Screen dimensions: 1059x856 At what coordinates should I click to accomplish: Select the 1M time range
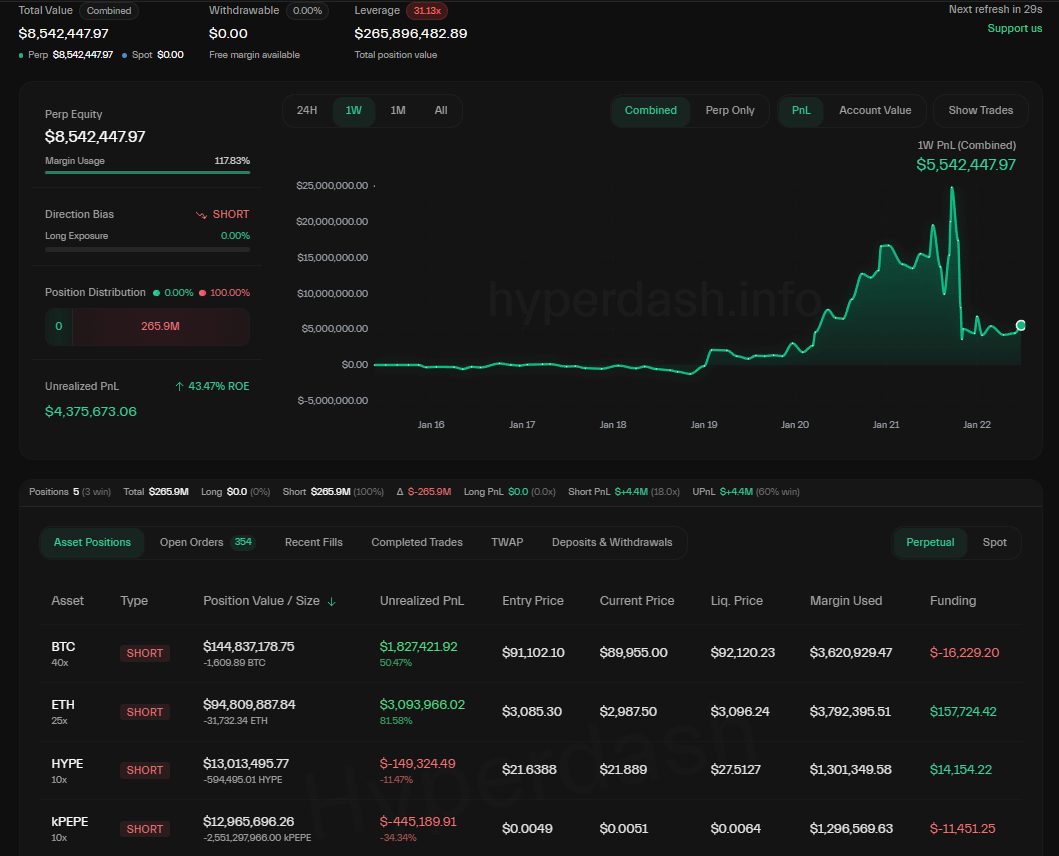point(398,110)
